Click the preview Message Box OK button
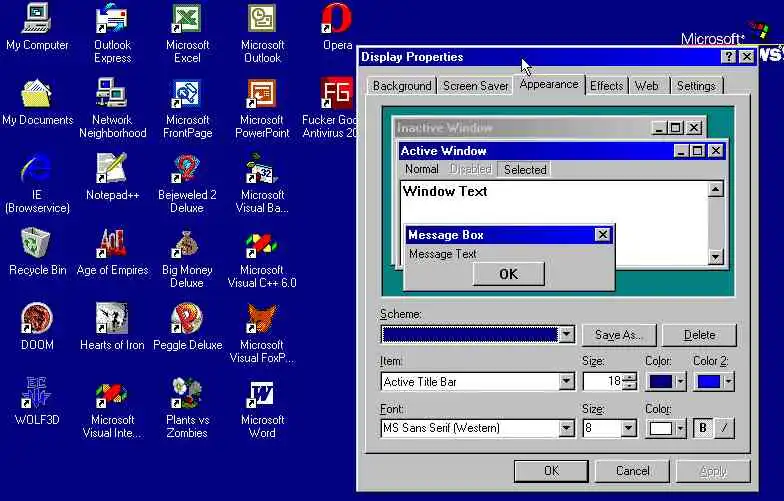The width and height of the screenshot is (784, 501). coord(508,274)
